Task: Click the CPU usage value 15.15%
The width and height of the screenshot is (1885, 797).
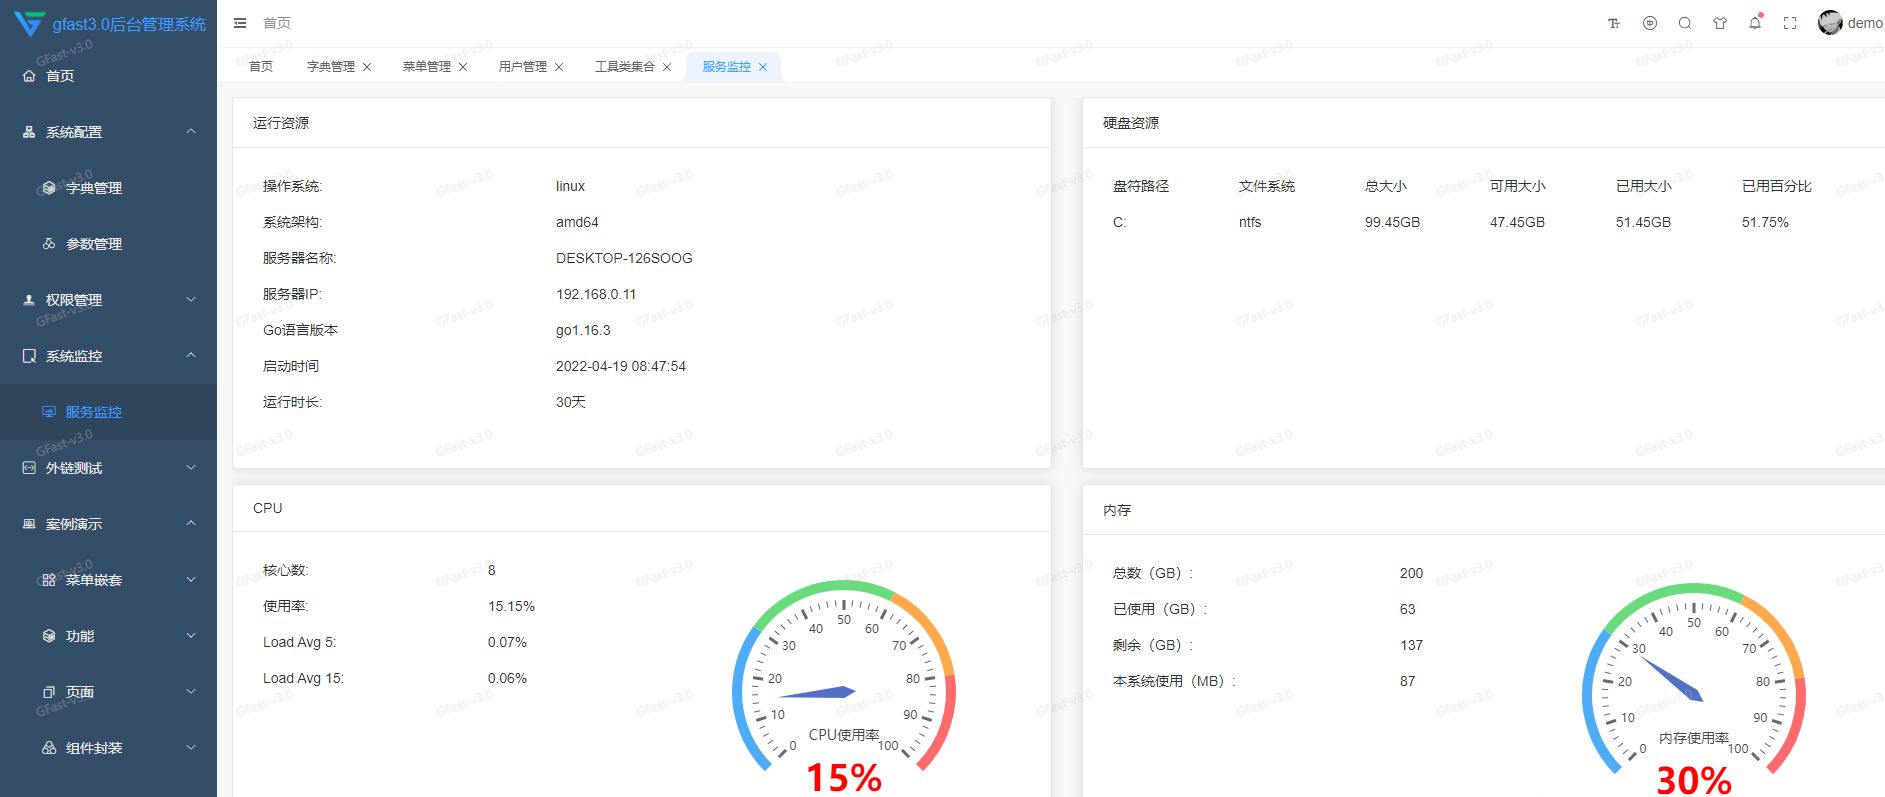Action: point(511,606)
